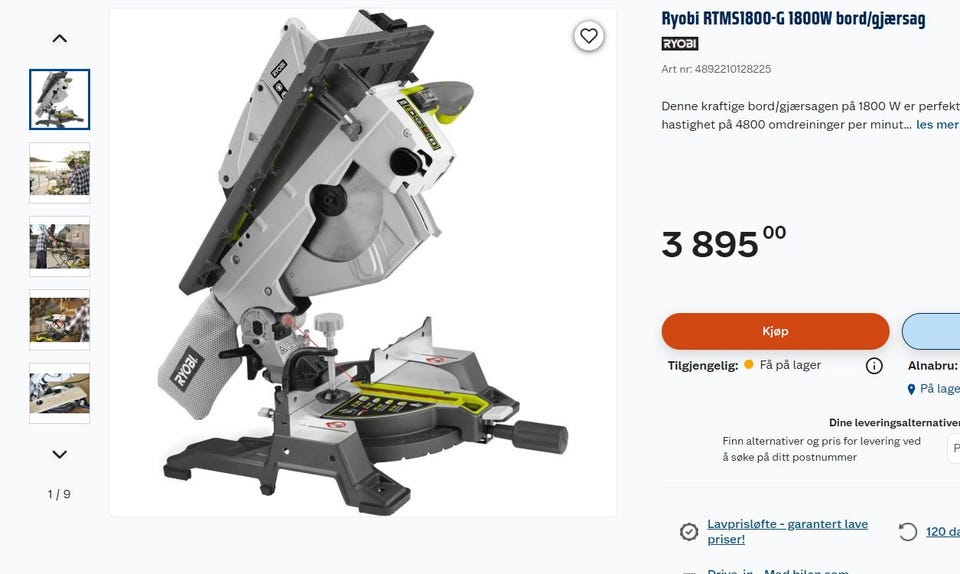Open Lavprisløfte garantert lave priser link
This screenshot has width=960, height=574.
click(x=787, y=531)
